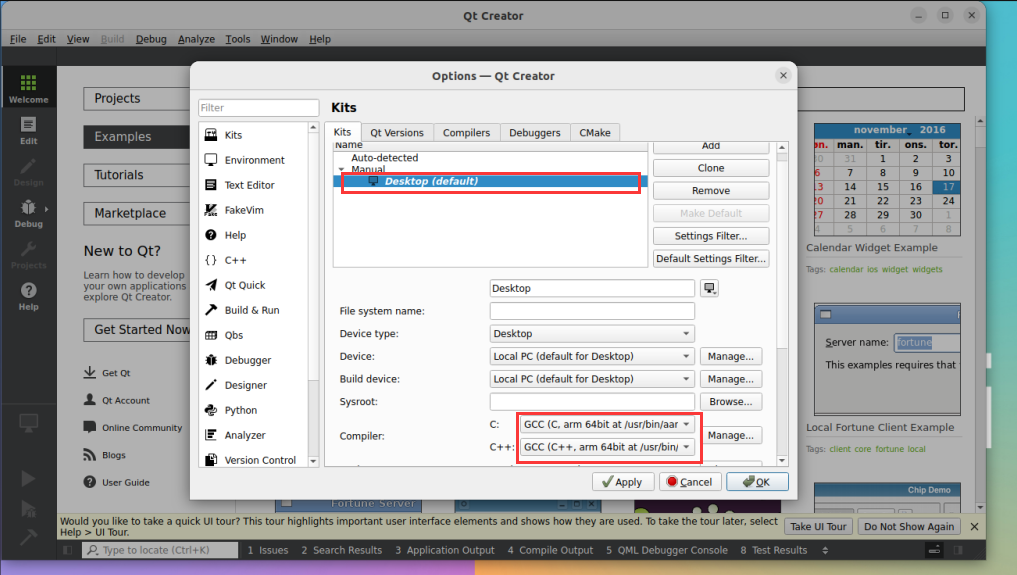Open the Welcome mode icon
The height and width of the screenshot is (575, 1017).
(28, 88)
